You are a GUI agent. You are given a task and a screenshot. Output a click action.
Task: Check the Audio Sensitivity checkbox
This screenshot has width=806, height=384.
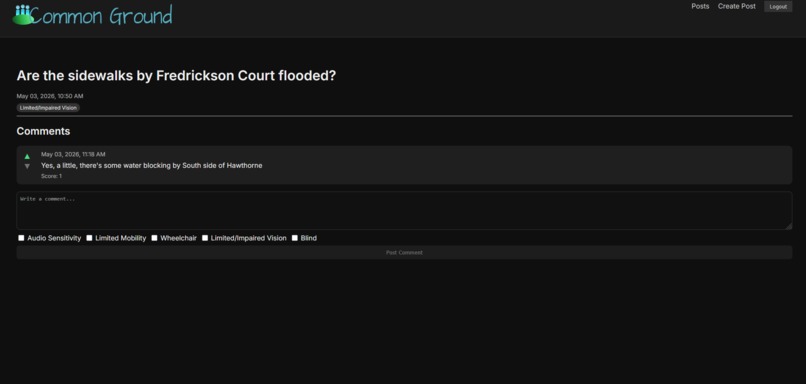tap(21, 238)
